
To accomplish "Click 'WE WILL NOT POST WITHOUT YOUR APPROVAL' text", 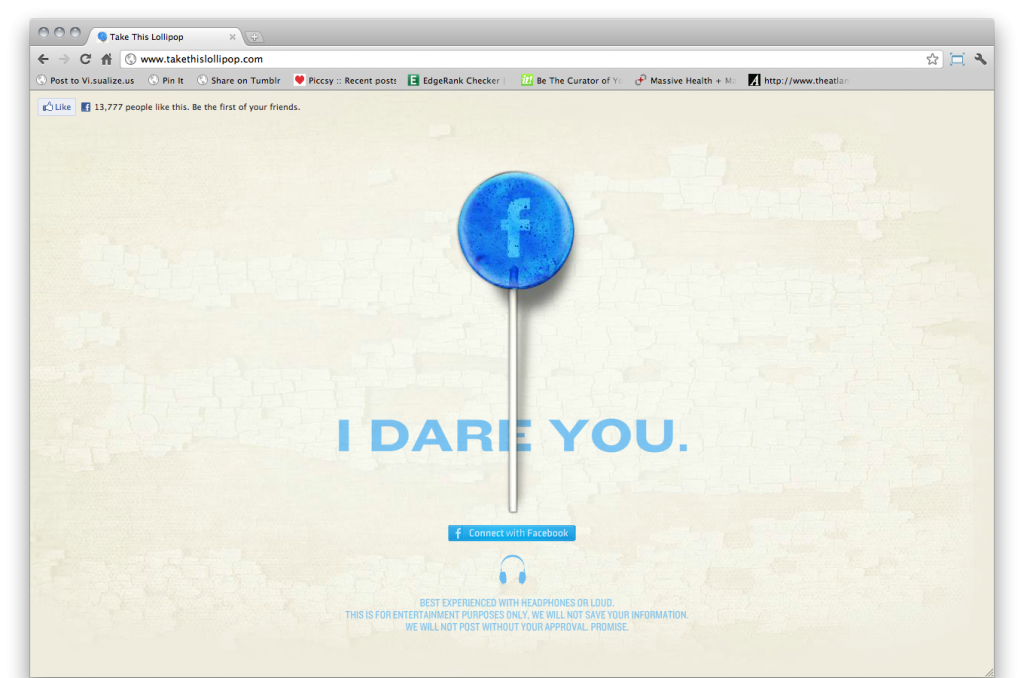I will (517, 627).
